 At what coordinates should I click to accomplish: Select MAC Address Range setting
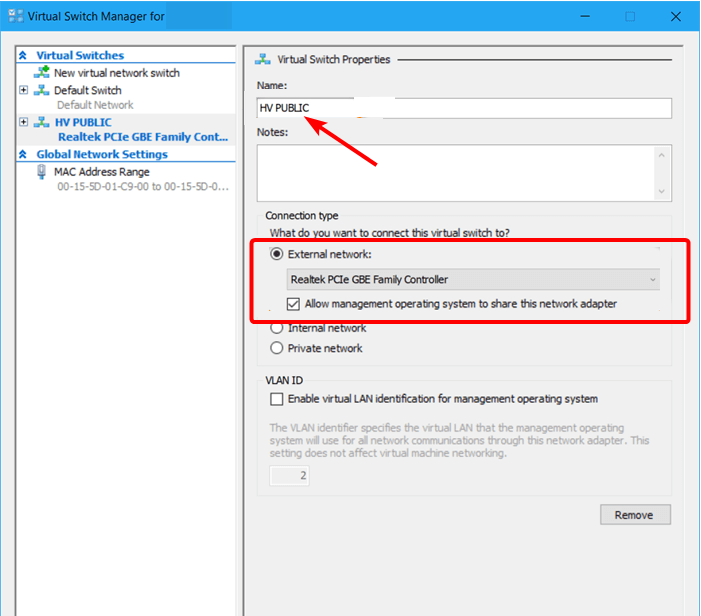tap(101, 172)
